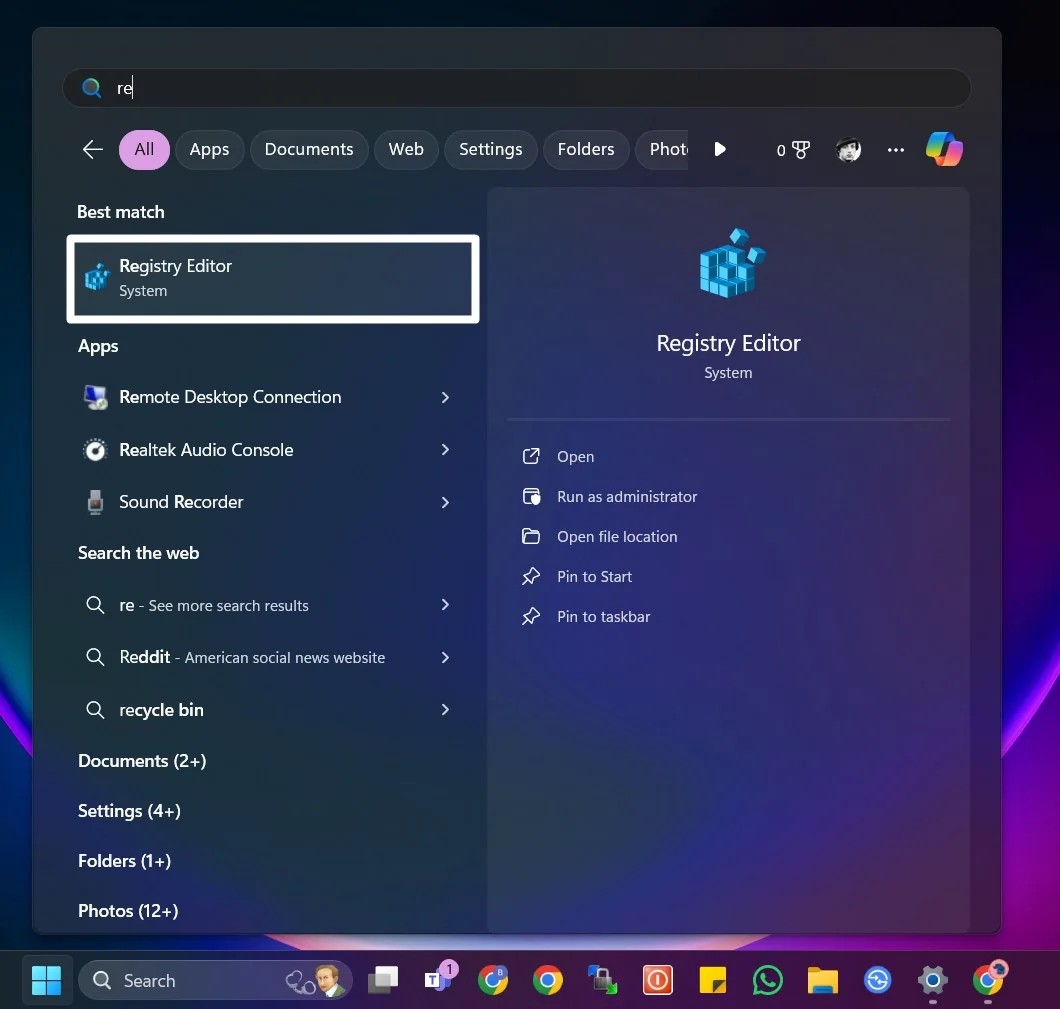Open your user account avatar
1060x1009 pixels.
click(x=847, y=149)
